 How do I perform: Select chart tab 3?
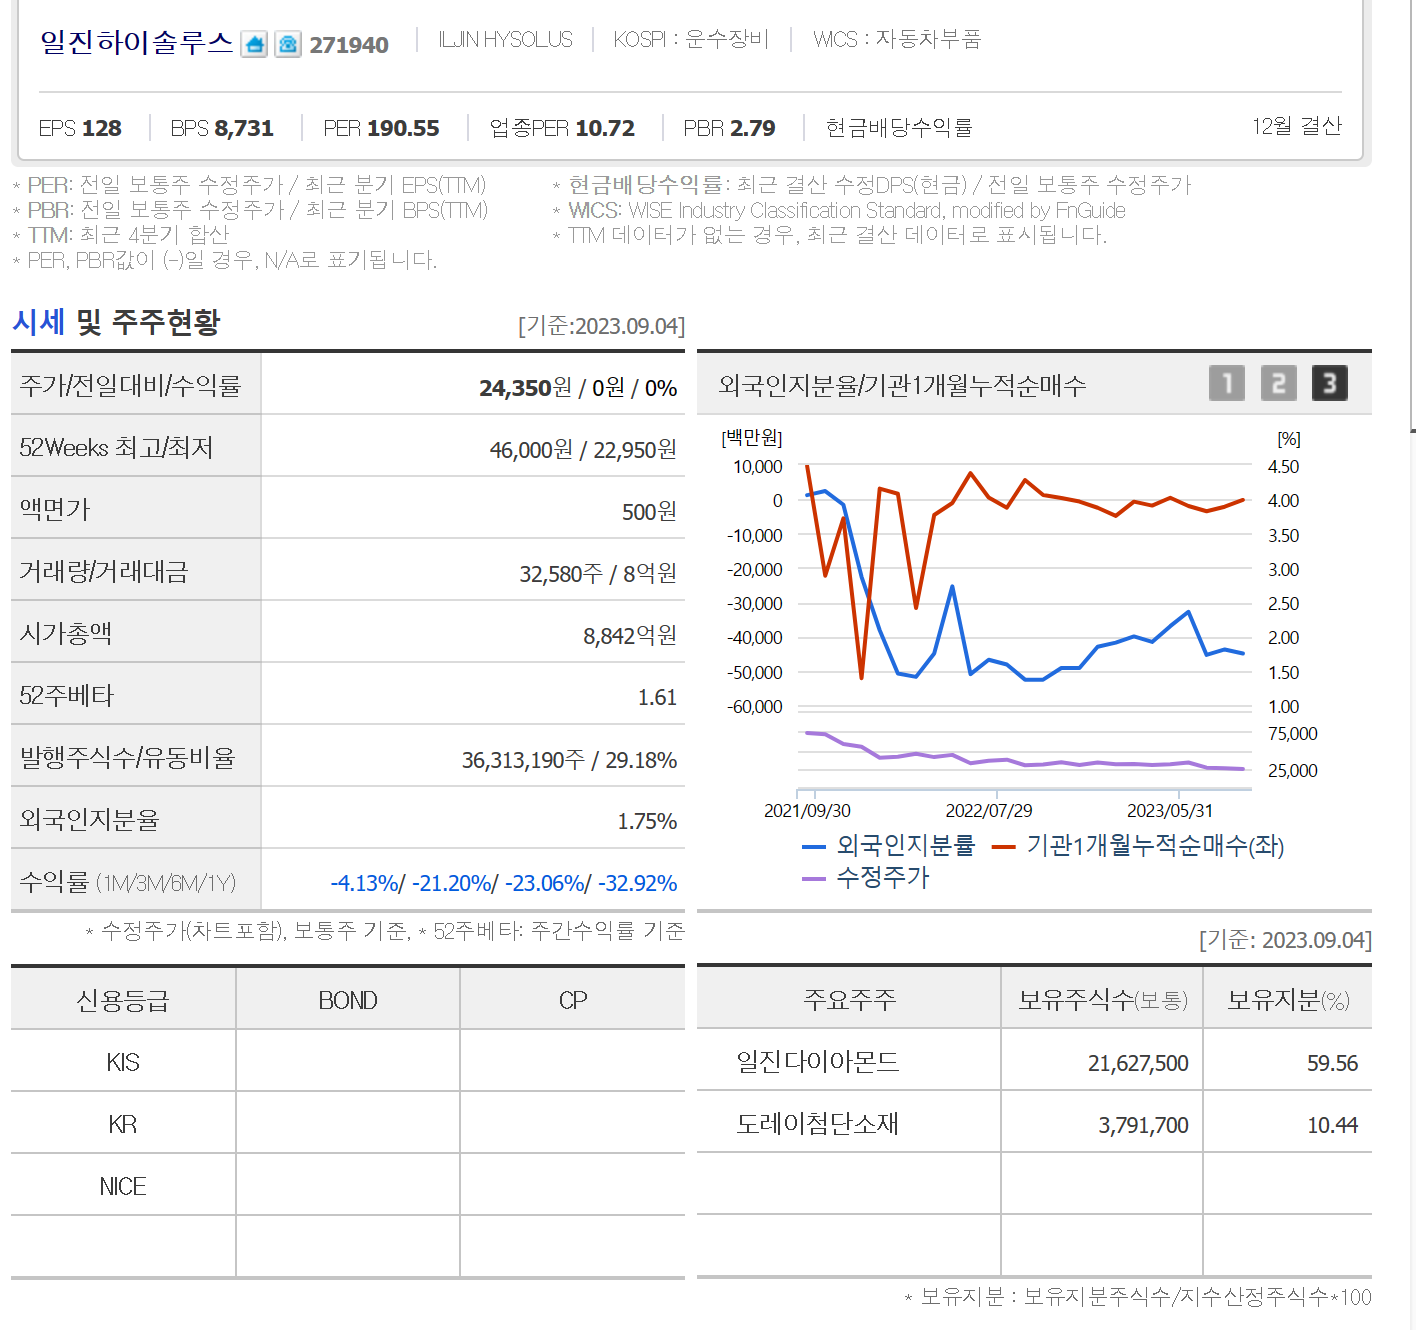1330,383
